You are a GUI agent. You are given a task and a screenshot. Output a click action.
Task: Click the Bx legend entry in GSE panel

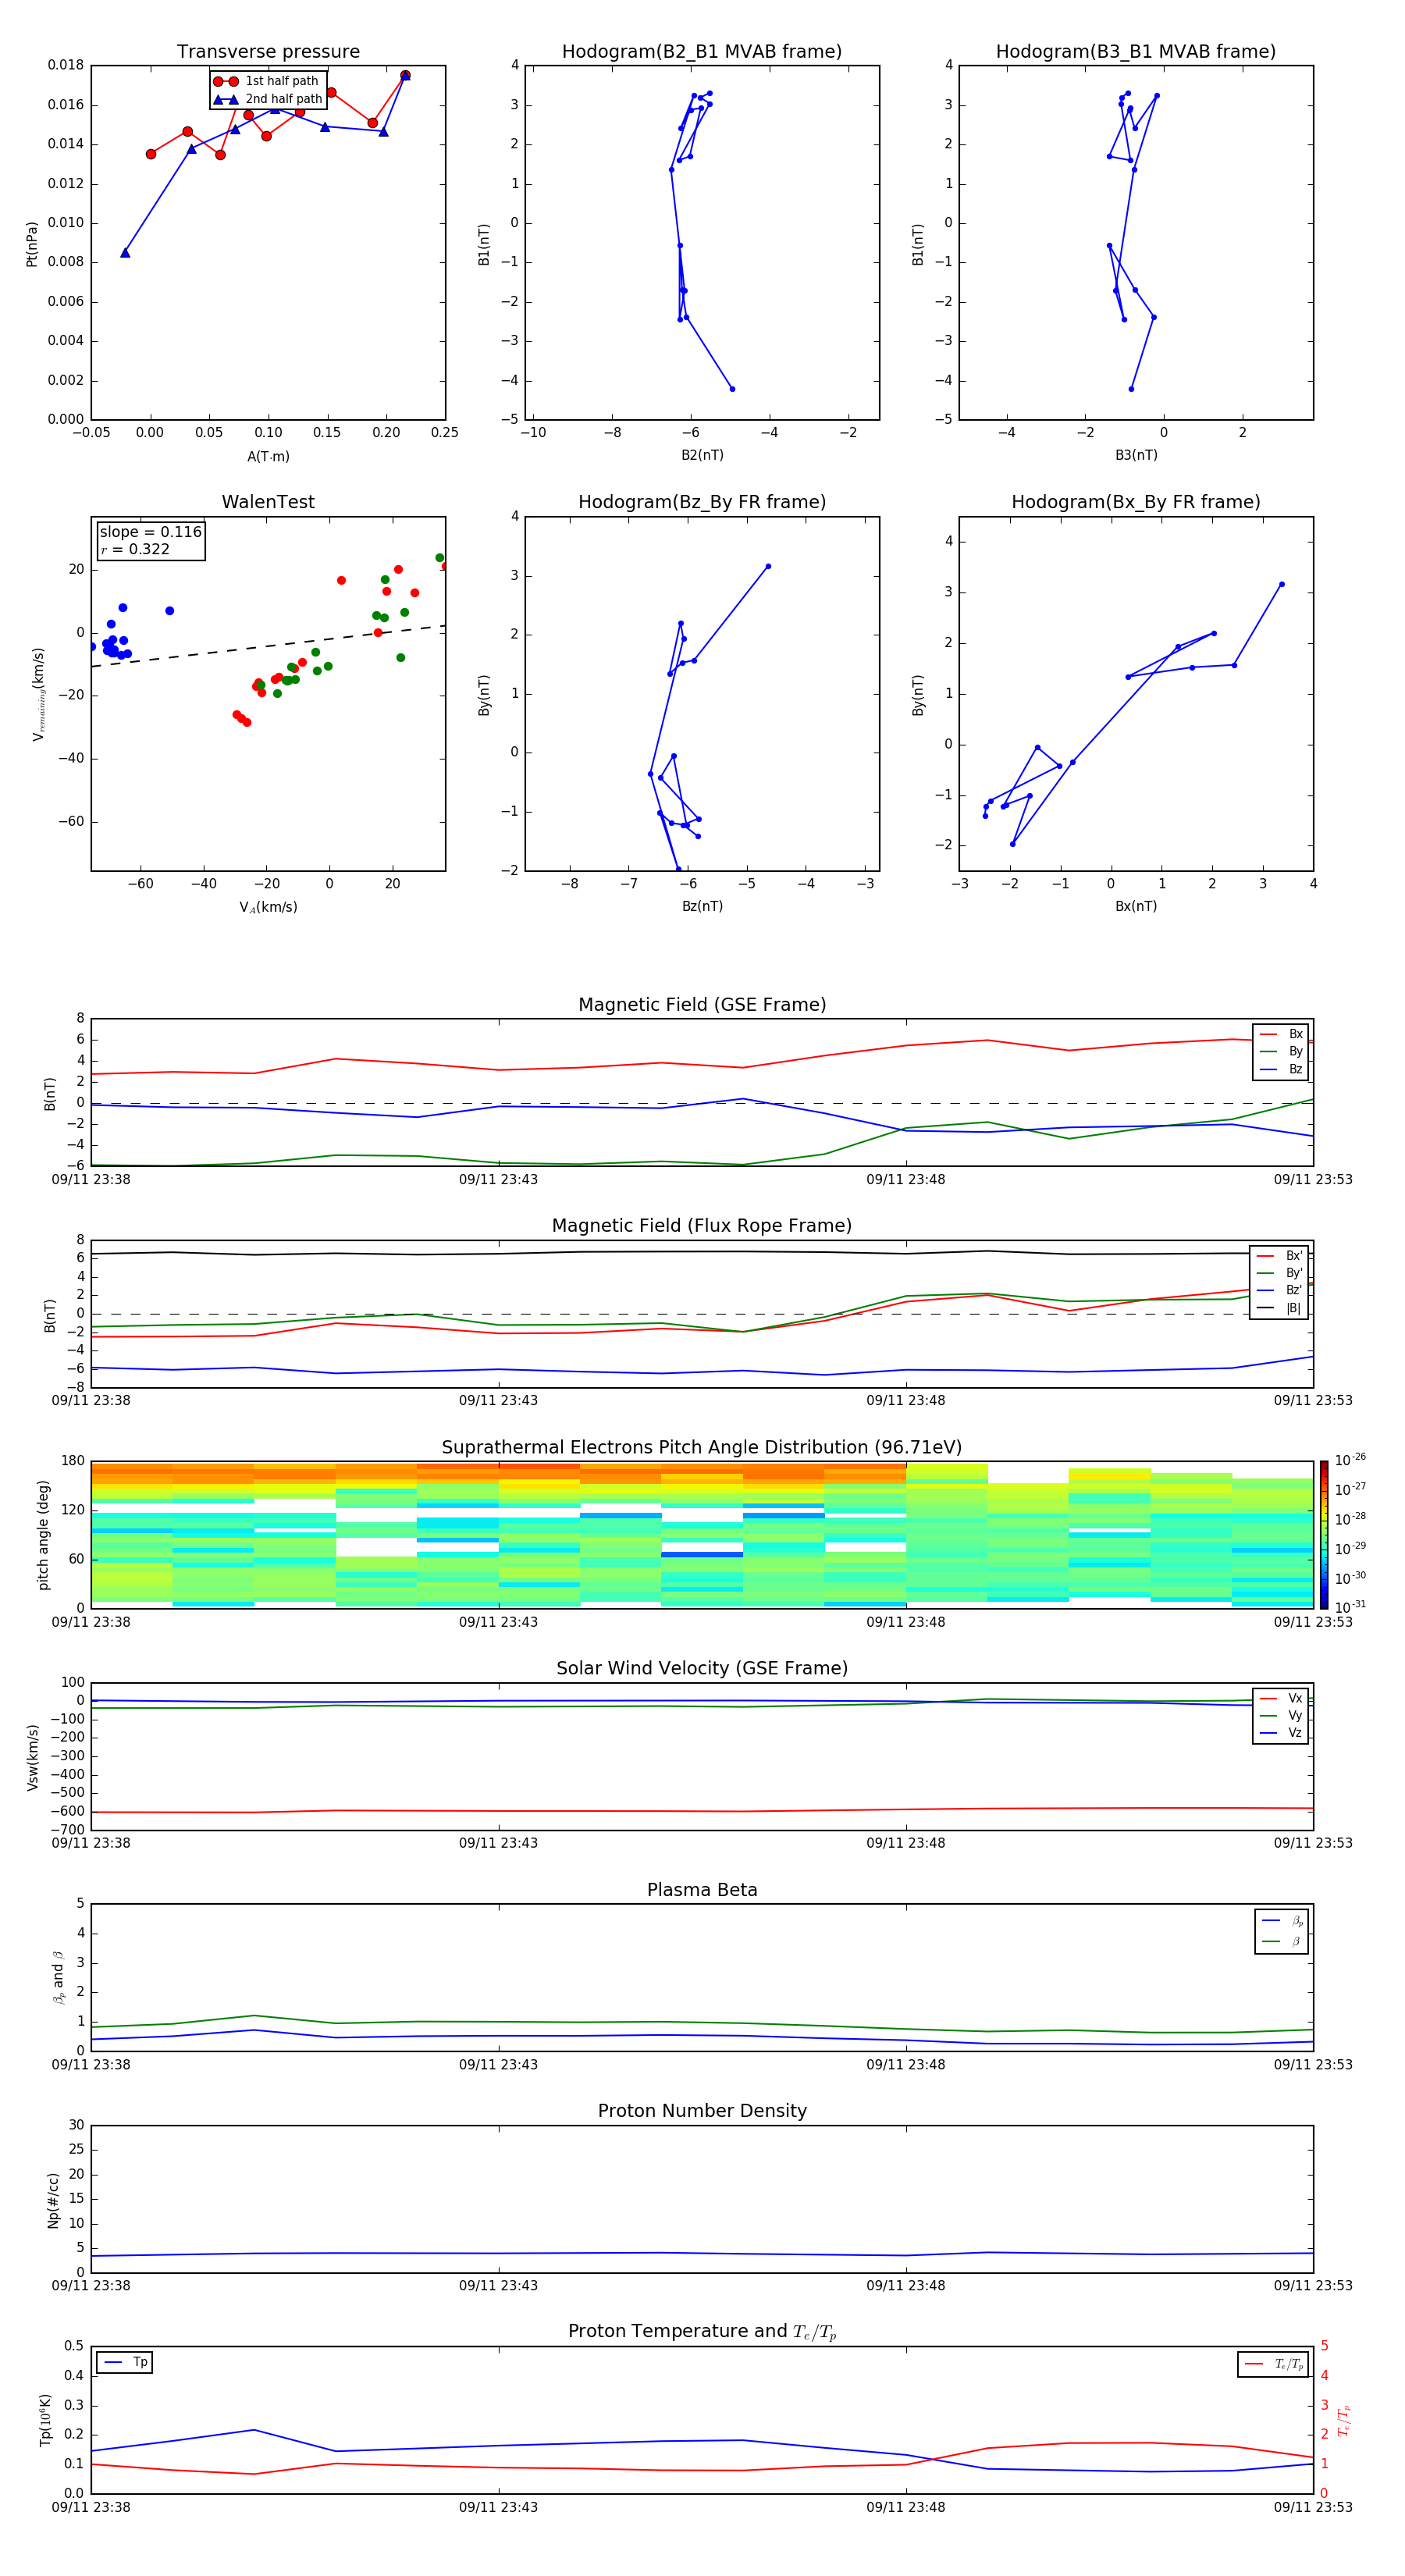pos(1281,1034)
